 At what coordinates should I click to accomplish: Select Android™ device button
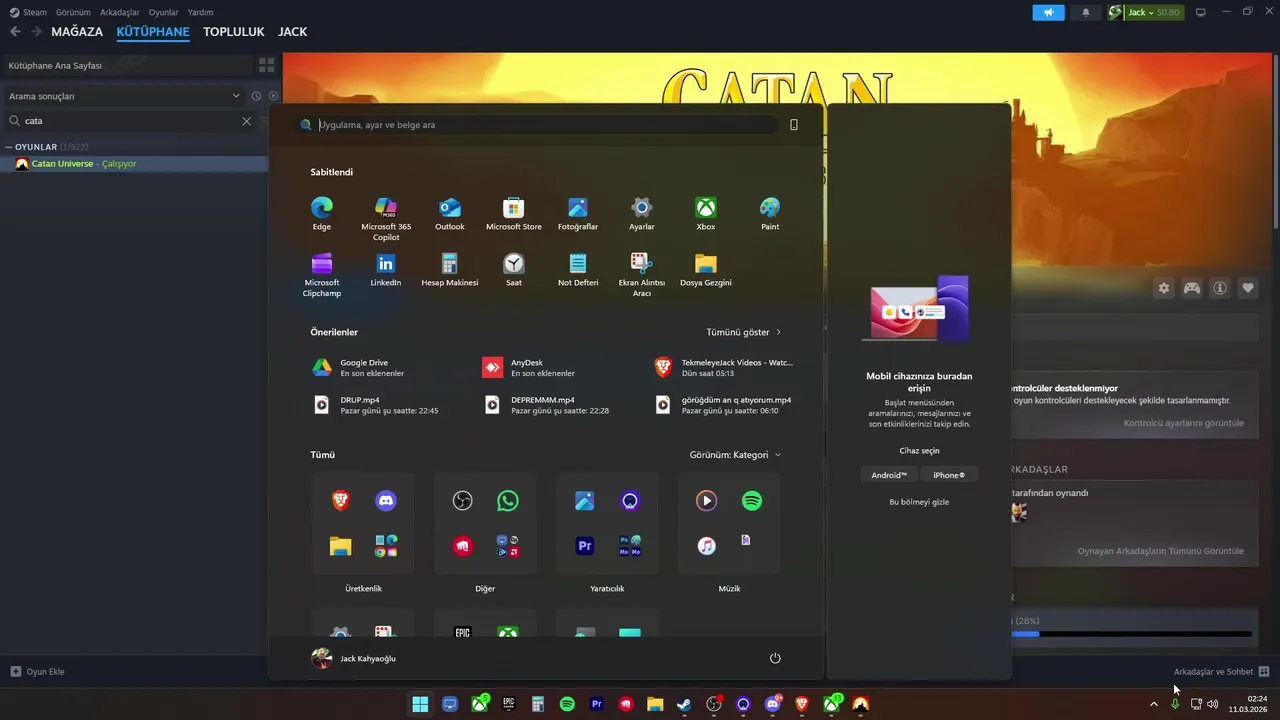[889, 475]
